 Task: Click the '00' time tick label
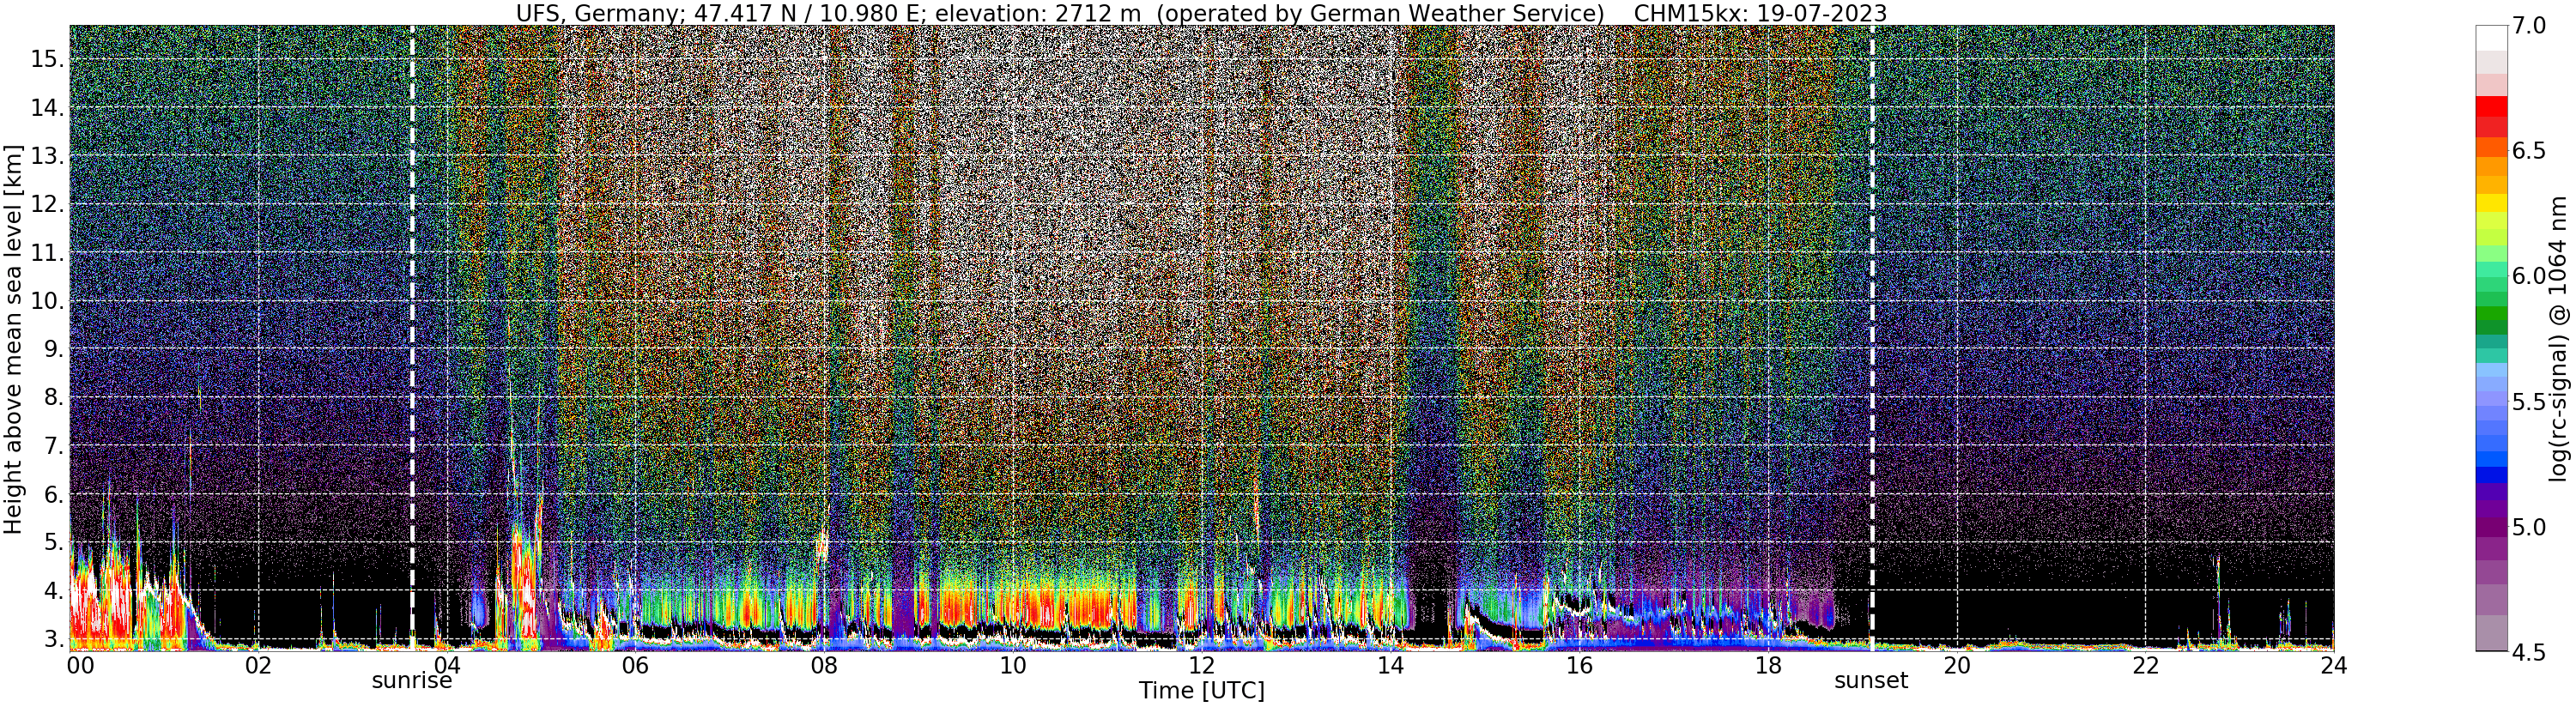click(x=79, y=666)
